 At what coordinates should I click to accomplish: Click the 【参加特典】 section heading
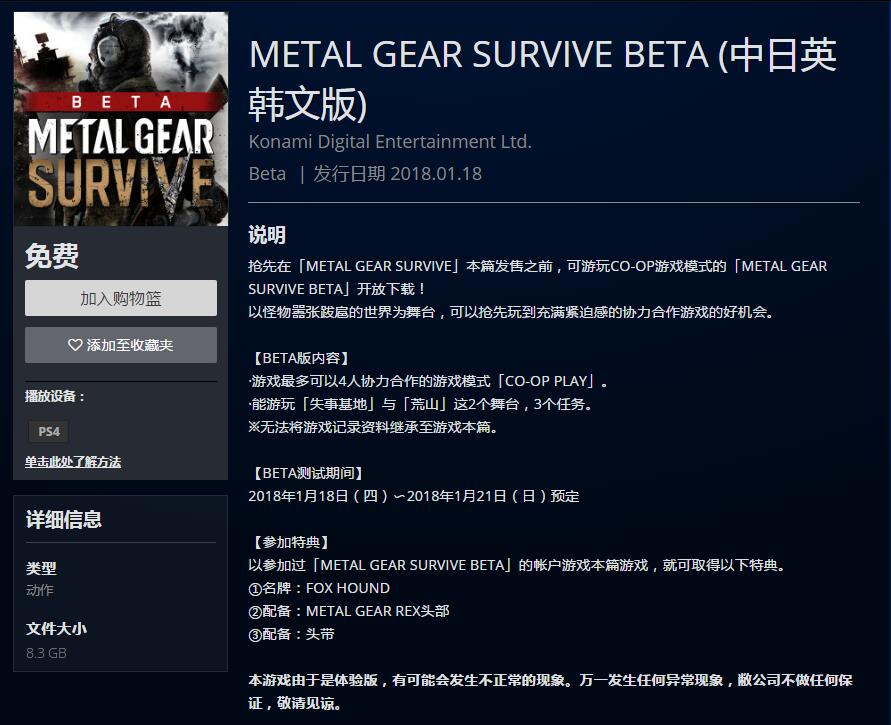[291, 542]
